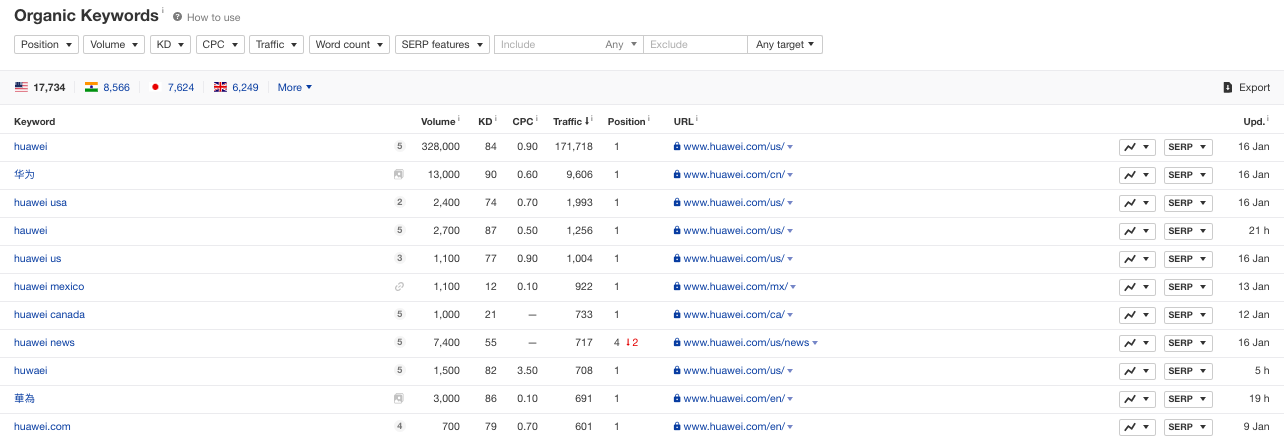Click the Export download icon

[1227, 88]
